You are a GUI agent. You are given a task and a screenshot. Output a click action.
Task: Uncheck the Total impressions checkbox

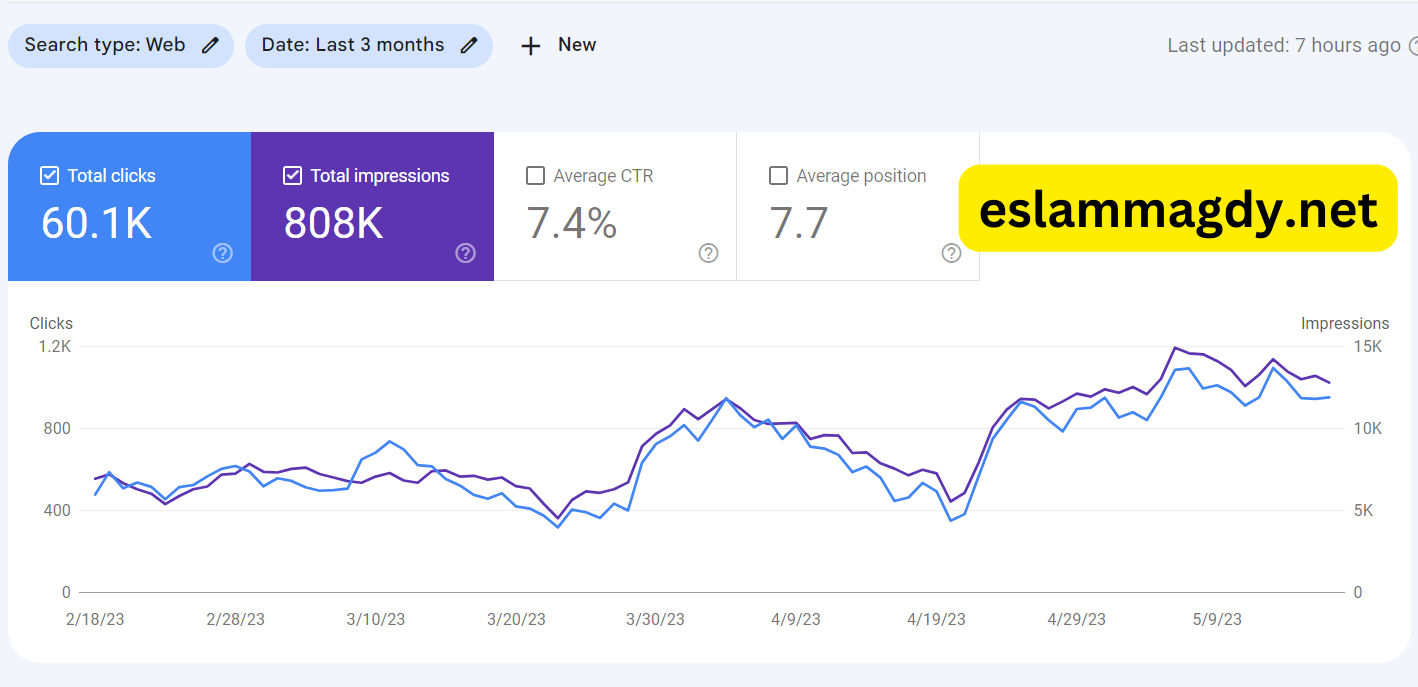pyautogui.click(x=292, y=176)
